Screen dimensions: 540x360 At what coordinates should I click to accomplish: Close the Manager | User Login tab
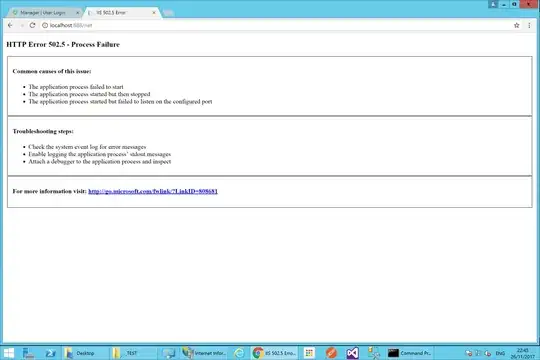click(77, 13)
